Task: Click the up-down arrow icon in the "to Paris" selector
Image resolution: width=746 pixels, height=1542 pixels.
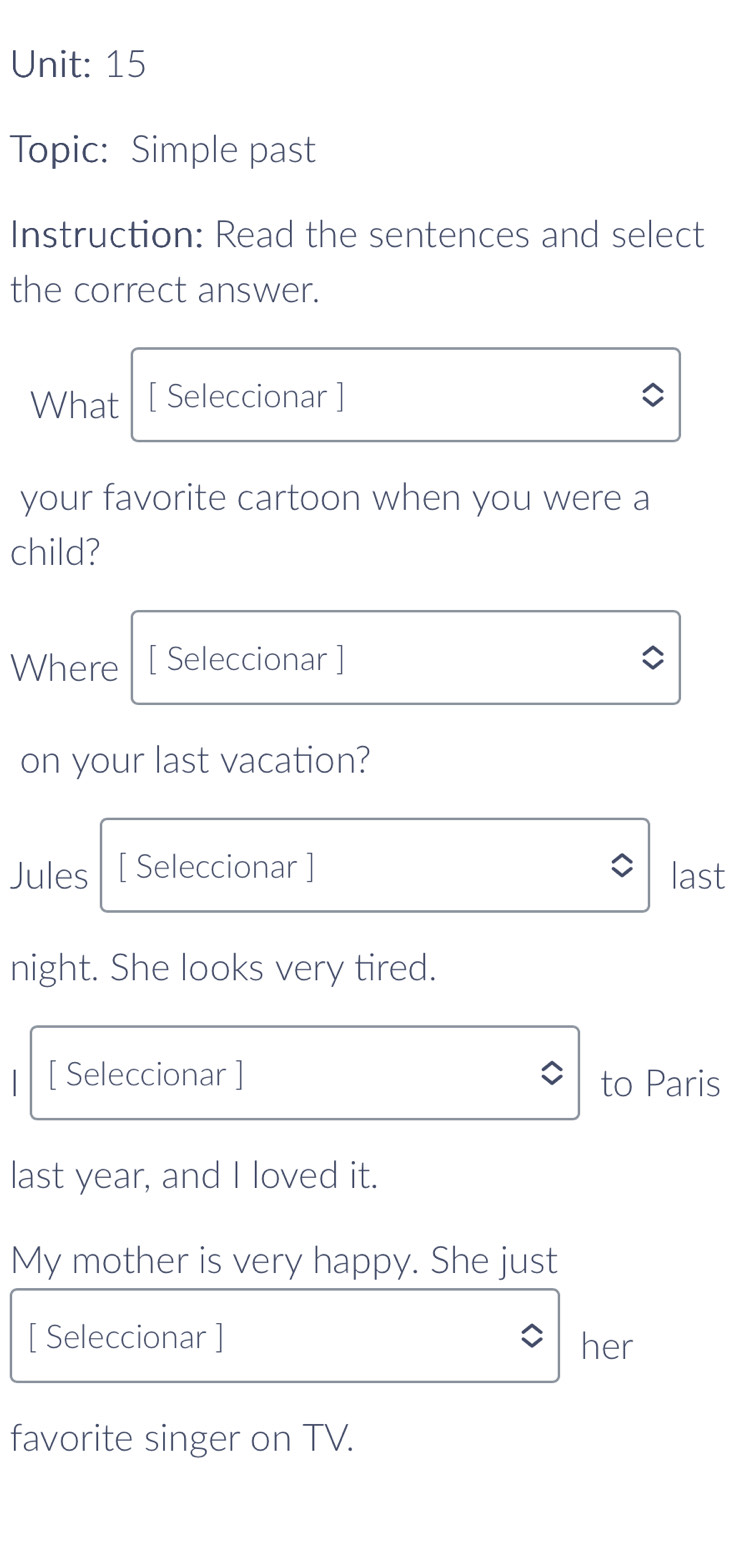Action: click(551, 1073)
